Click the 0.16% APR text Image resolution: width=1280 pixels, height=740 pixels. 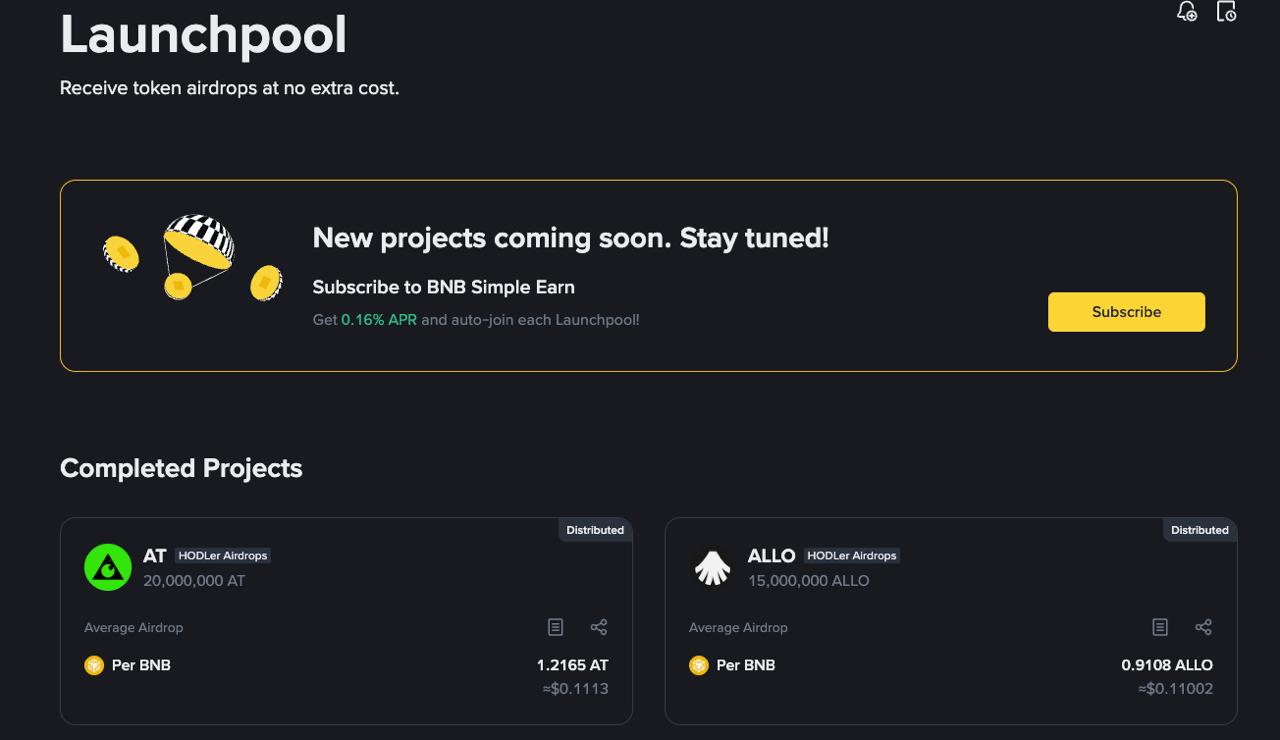click(x=379, y=320)
